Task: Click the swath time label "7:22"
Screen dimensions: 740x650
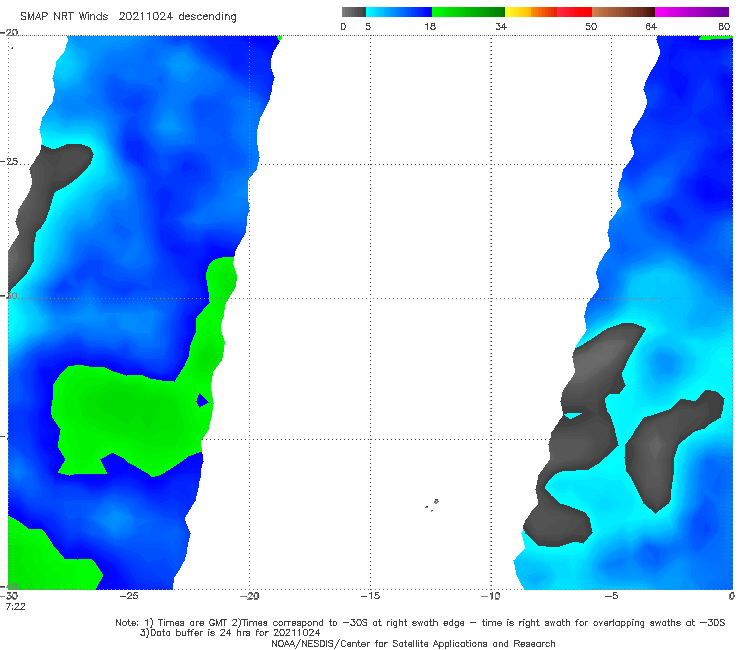Action: (x=15, y=606)
